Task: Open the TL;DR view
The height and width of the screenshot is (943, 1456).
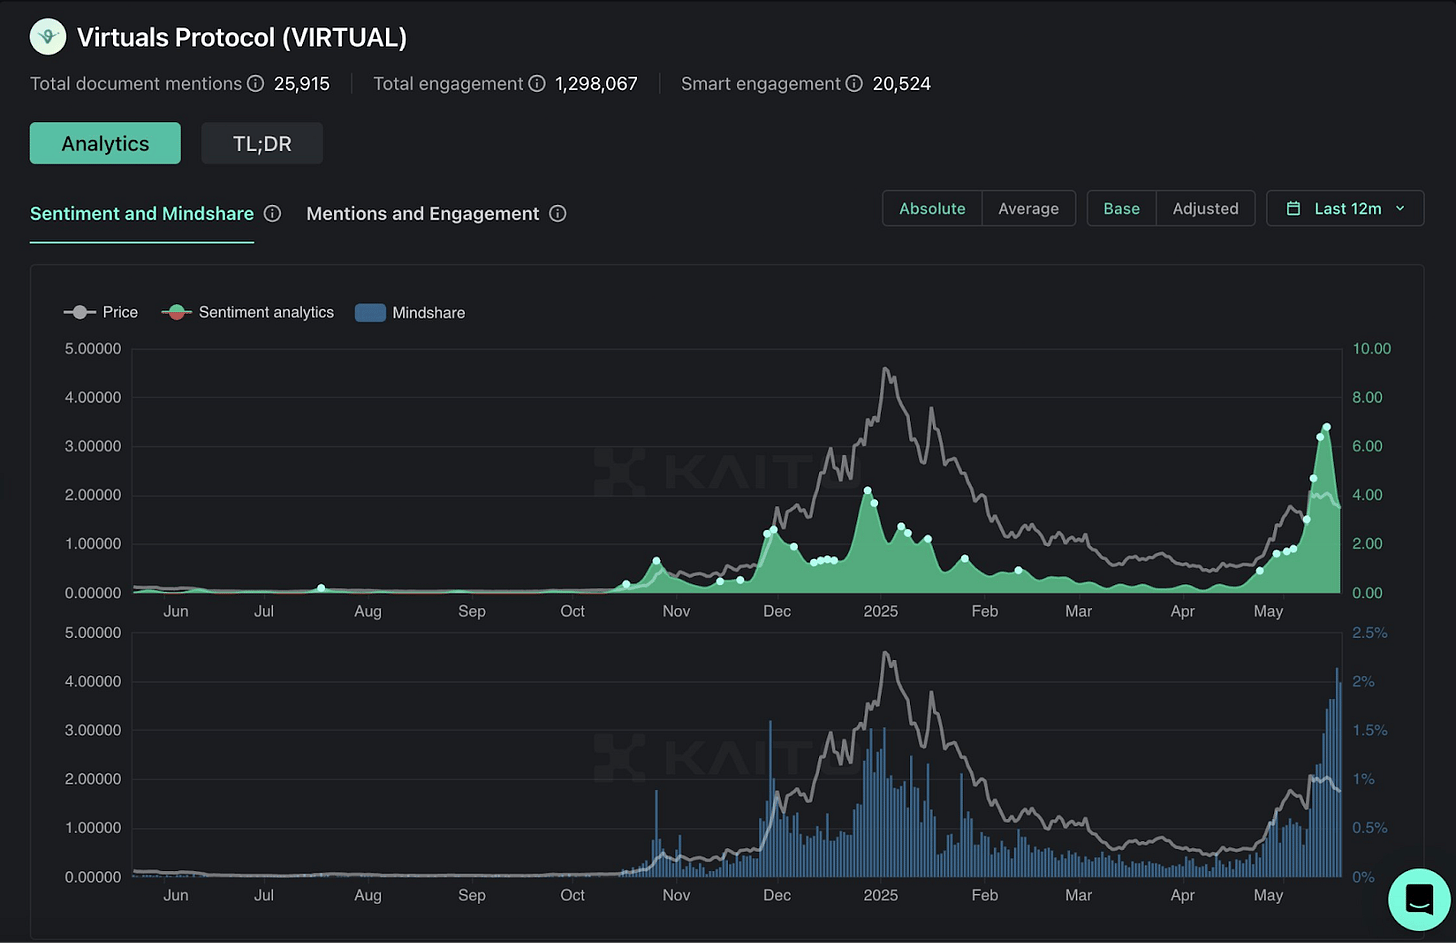Action: [262, 143]
